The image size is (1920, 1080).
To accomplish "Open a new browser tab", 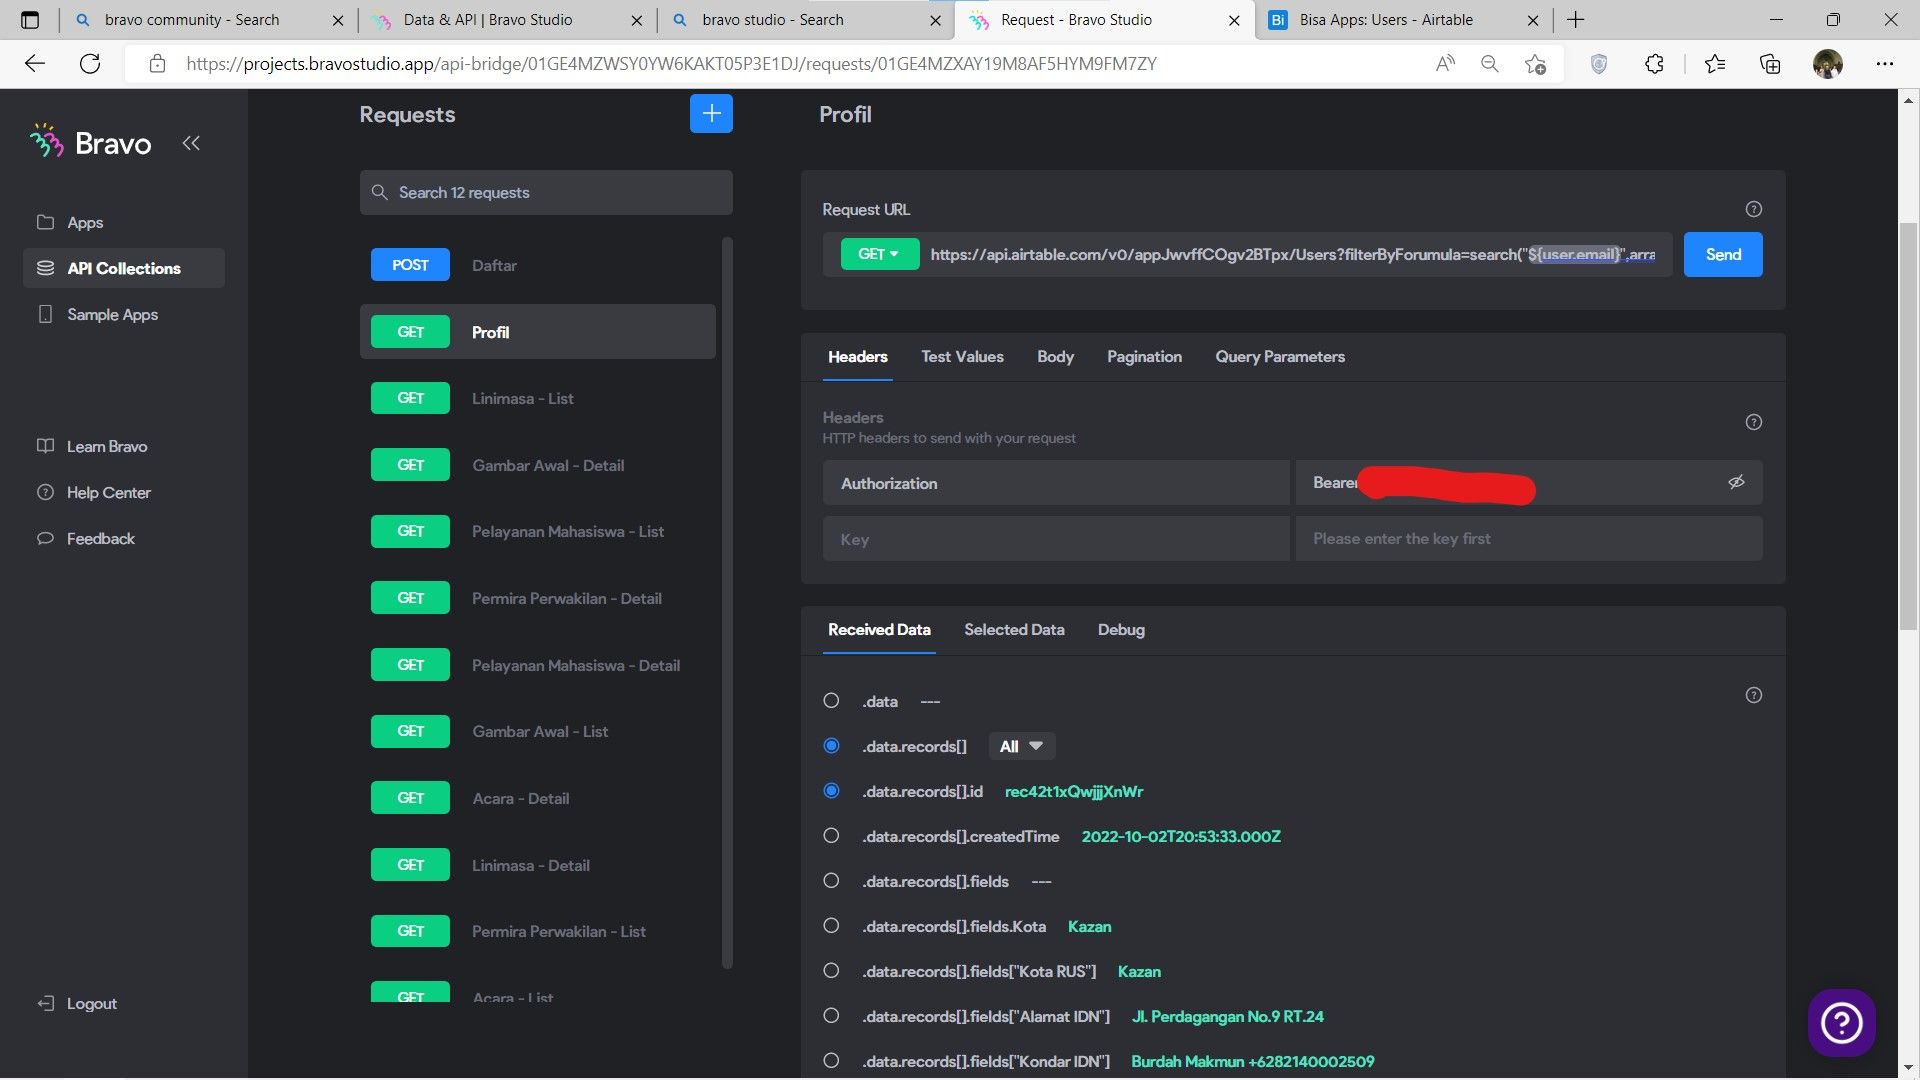I will (x=1576, y=20).
